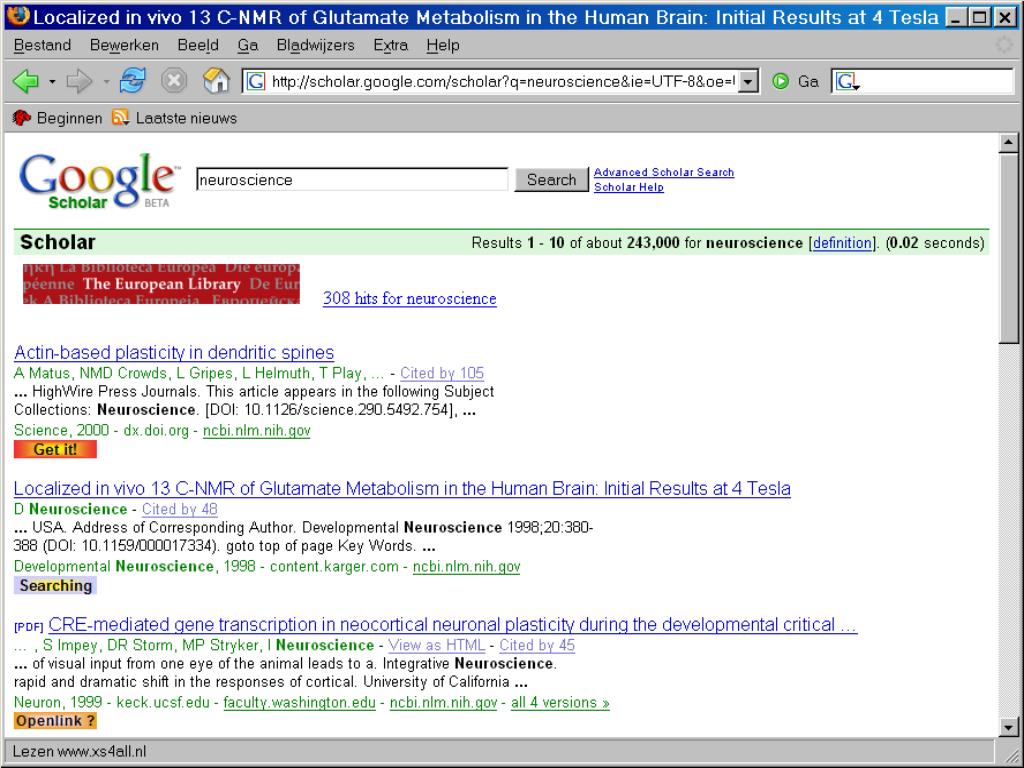Click the neuroscience search input field

pyautogui.click(x=352, y=180)
